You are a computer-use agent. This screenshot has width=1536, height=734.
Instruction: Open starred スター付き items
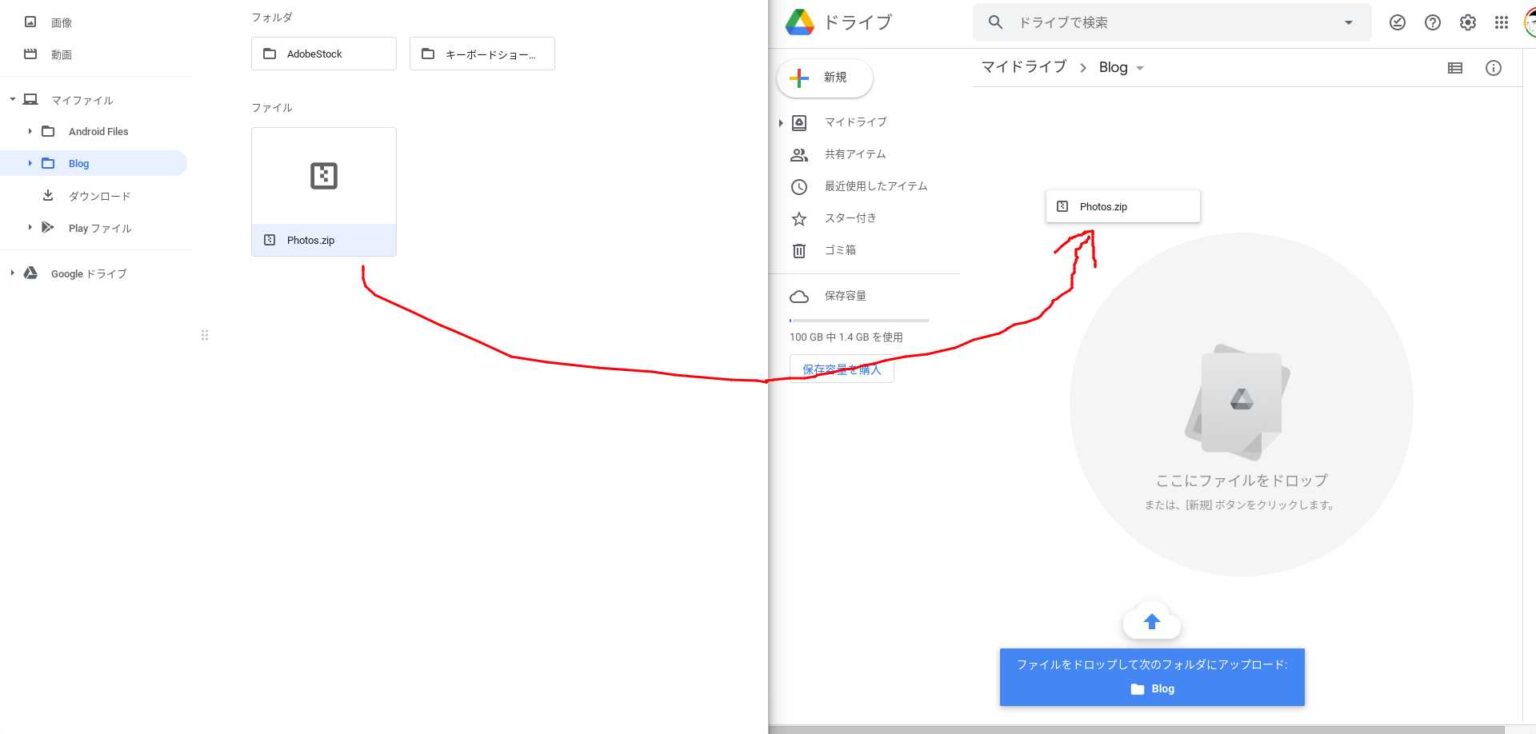tap(849, 218)
